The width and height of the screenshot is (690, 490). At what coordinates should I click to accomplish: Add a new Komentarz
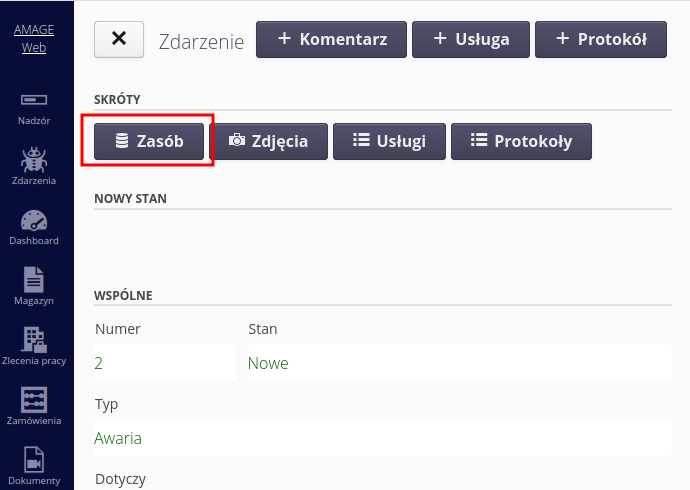pos(330,39)
